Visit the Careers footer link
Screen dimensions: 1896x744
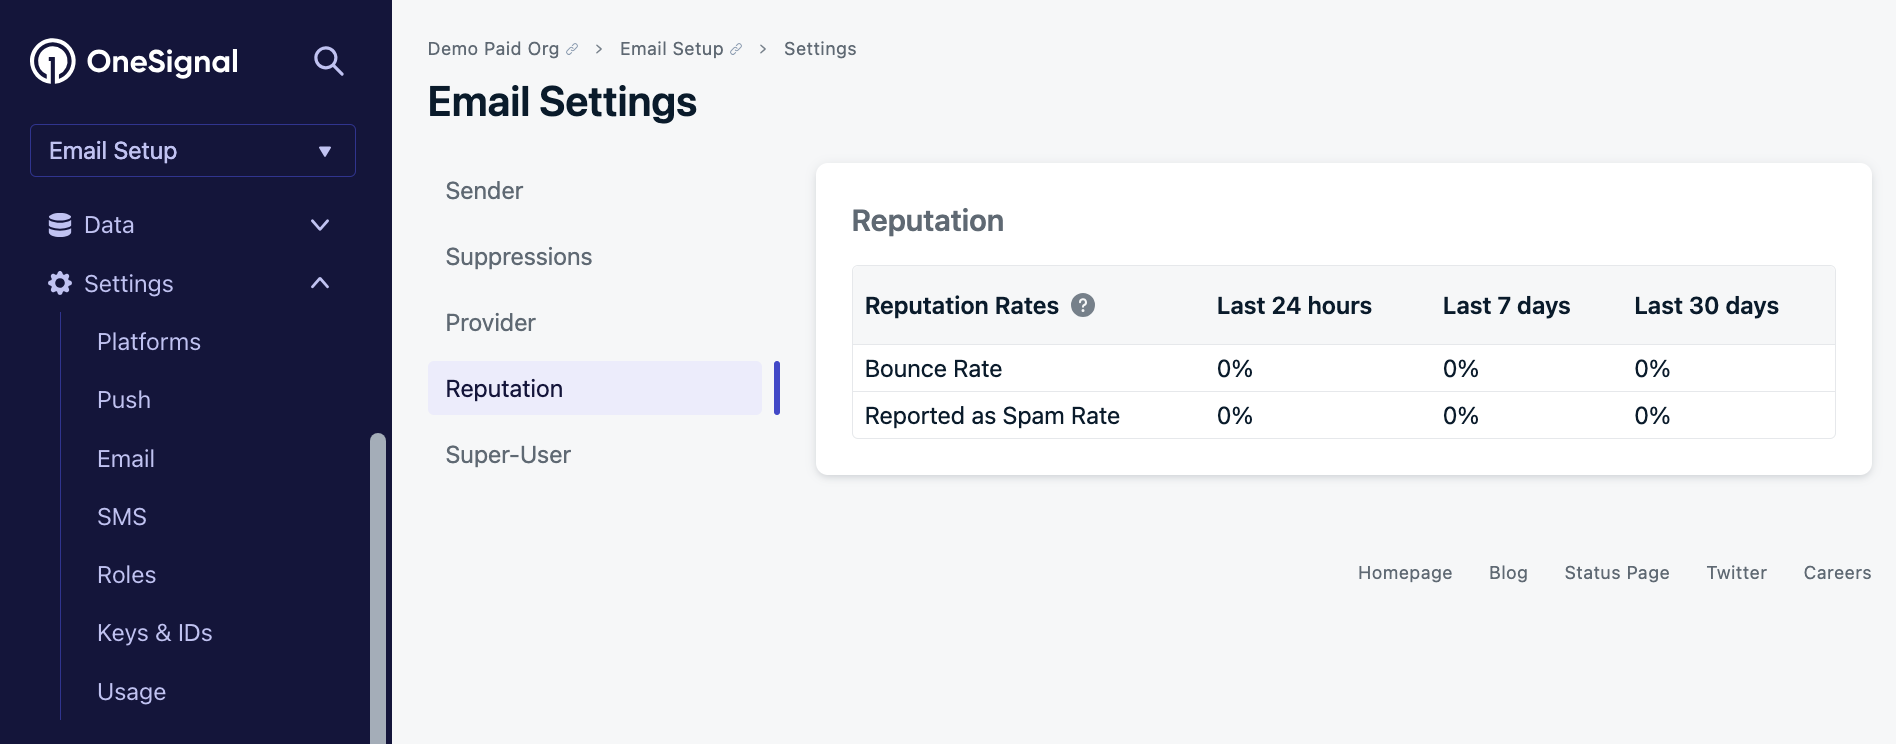(1837, 573)
